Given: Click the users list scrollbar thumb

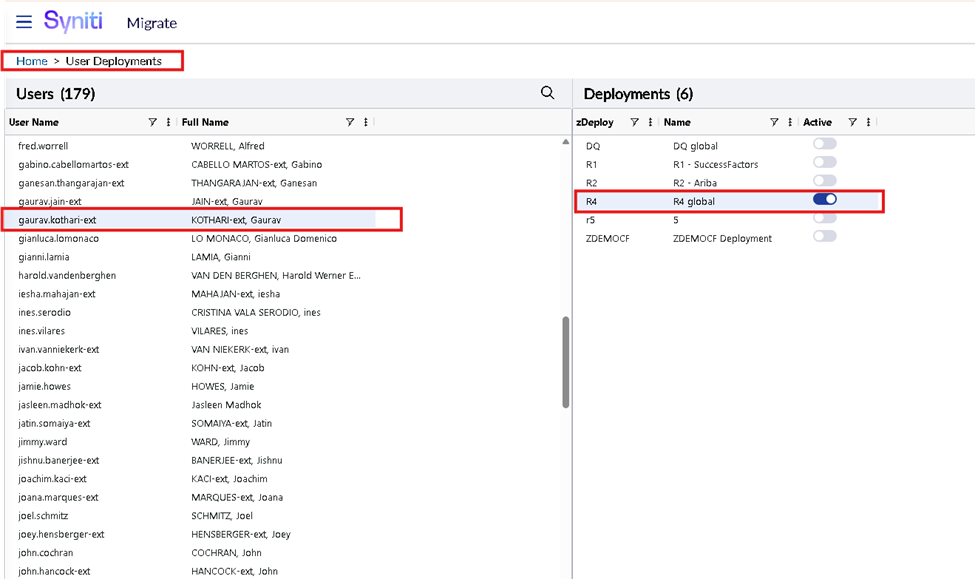Looking at the screenshot, I should click(x=566, y=361).
